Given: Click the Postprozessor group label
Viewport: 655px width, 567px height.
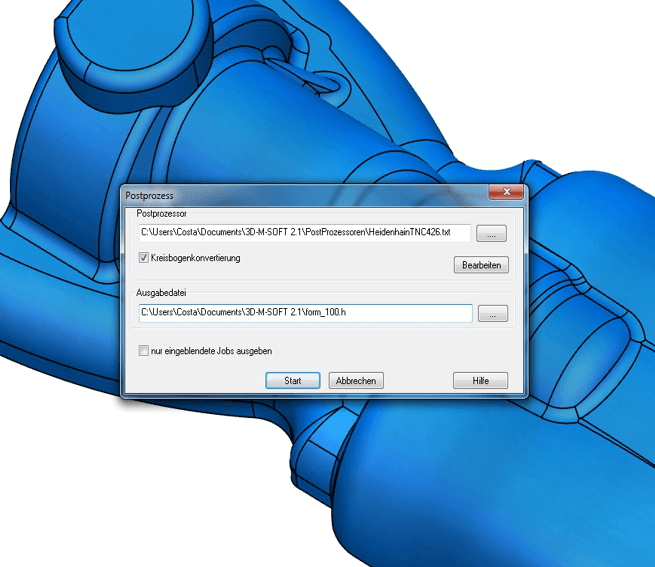Looking at the screenshot, I should click(161, 214).
